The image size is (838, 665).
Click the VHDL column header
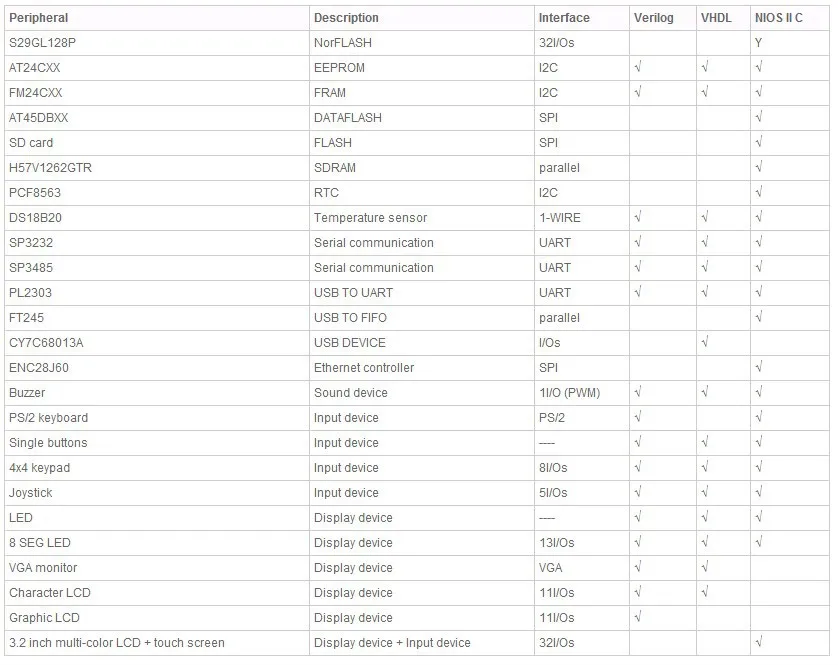point(716,18)
